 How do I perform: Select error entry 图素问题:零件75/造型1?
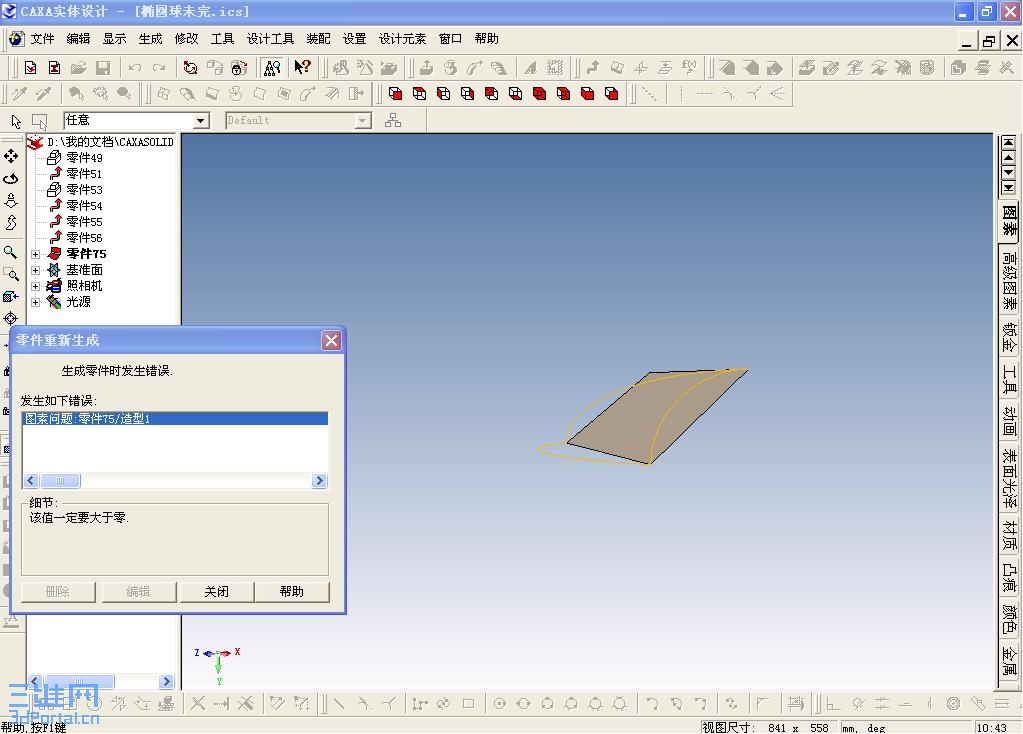tap(175, 419)
